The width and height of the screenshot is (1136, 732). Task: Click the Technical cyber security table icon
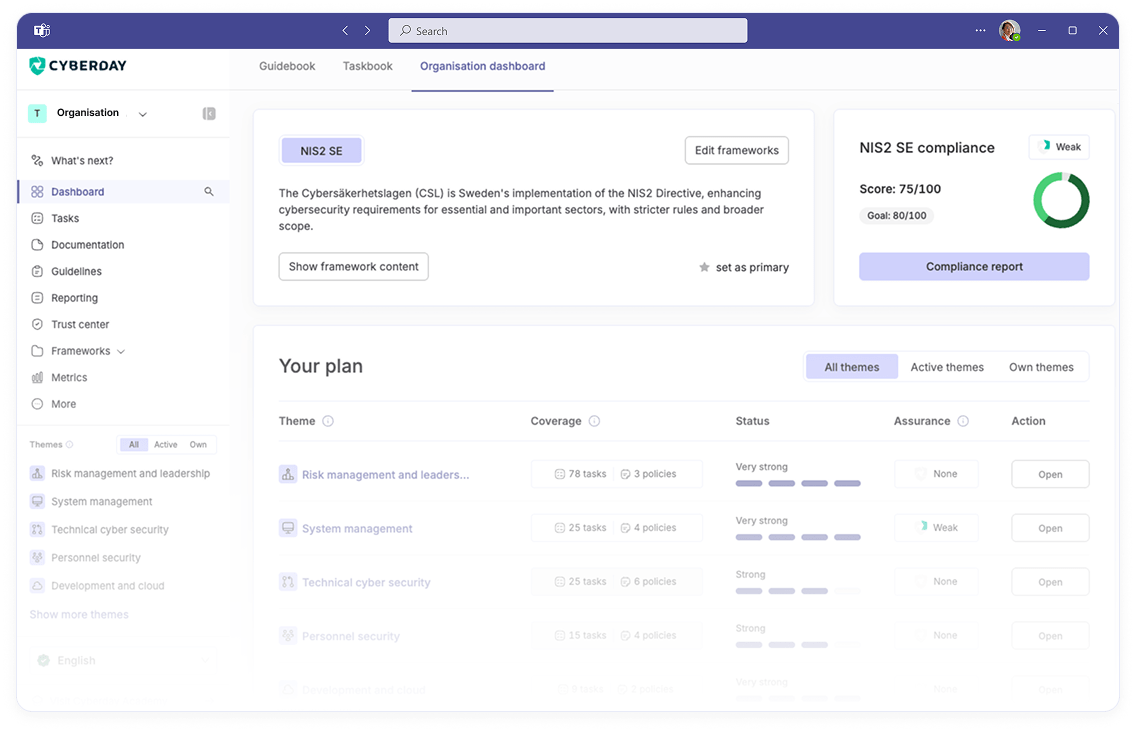[288, 581]
